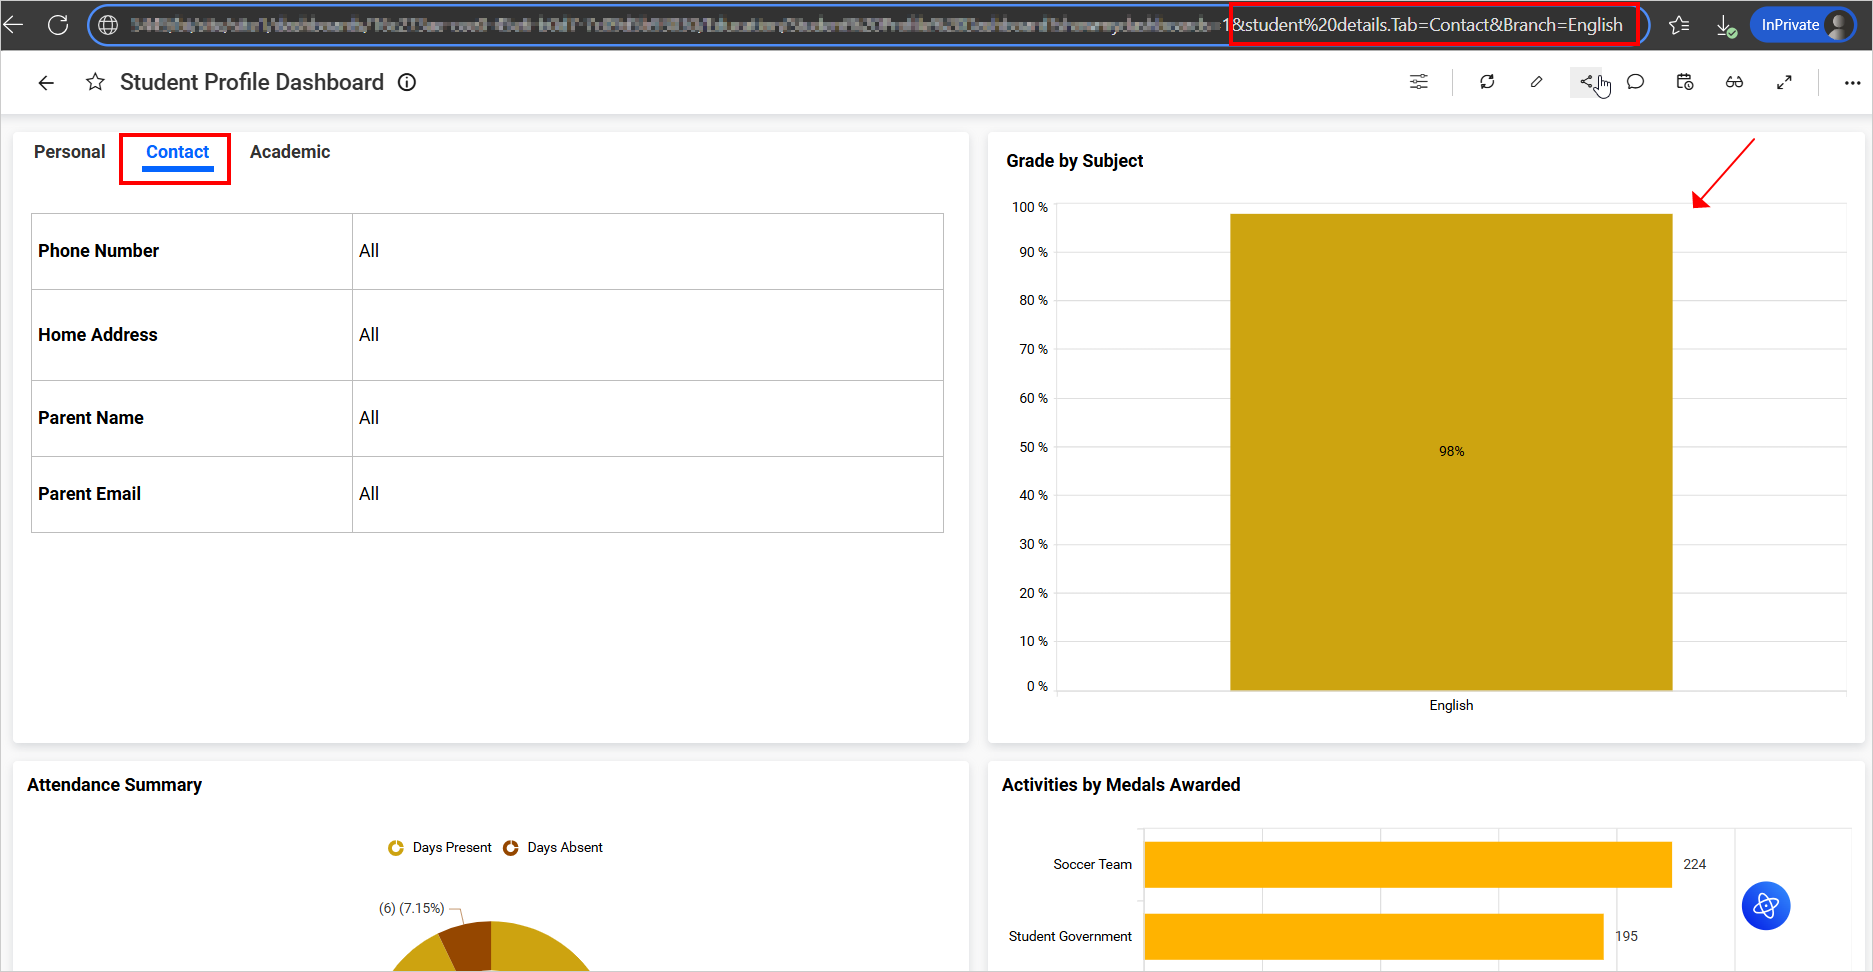Go back using the dashboard back arrow
Image resolution: width=1873 pixels, height=972 pixels.
[46, 82]
